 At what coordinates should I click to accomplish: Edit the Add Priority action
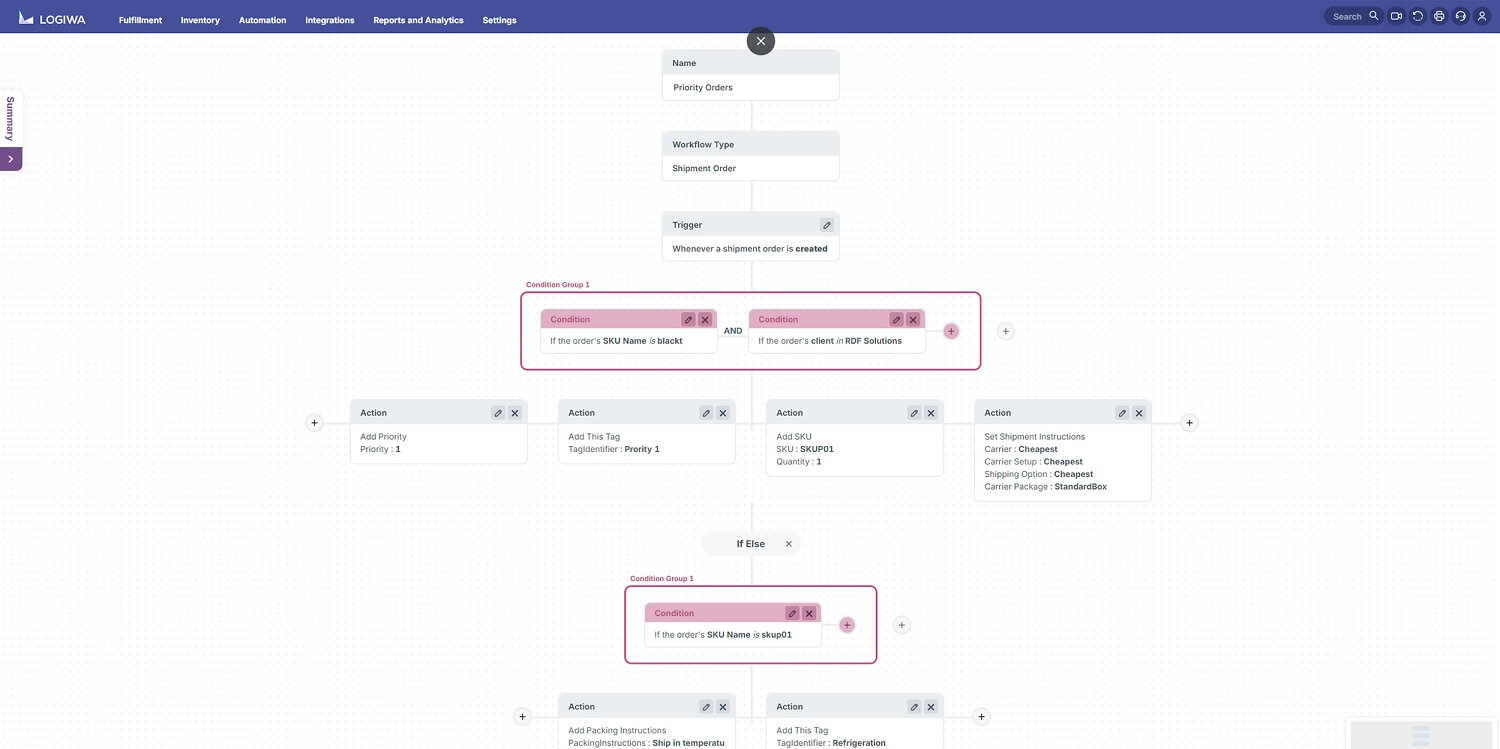point(498,413)
